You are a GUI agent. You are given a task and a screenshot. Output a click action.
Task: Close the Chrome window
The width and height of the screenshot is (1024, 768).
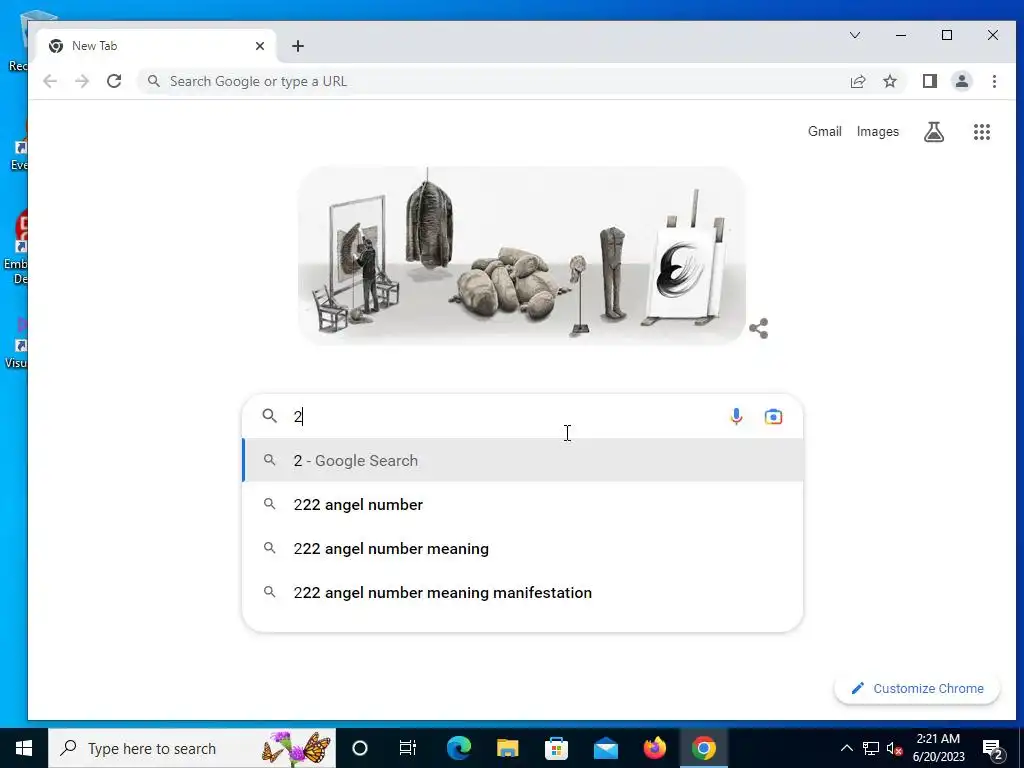[x=993, y=35]
